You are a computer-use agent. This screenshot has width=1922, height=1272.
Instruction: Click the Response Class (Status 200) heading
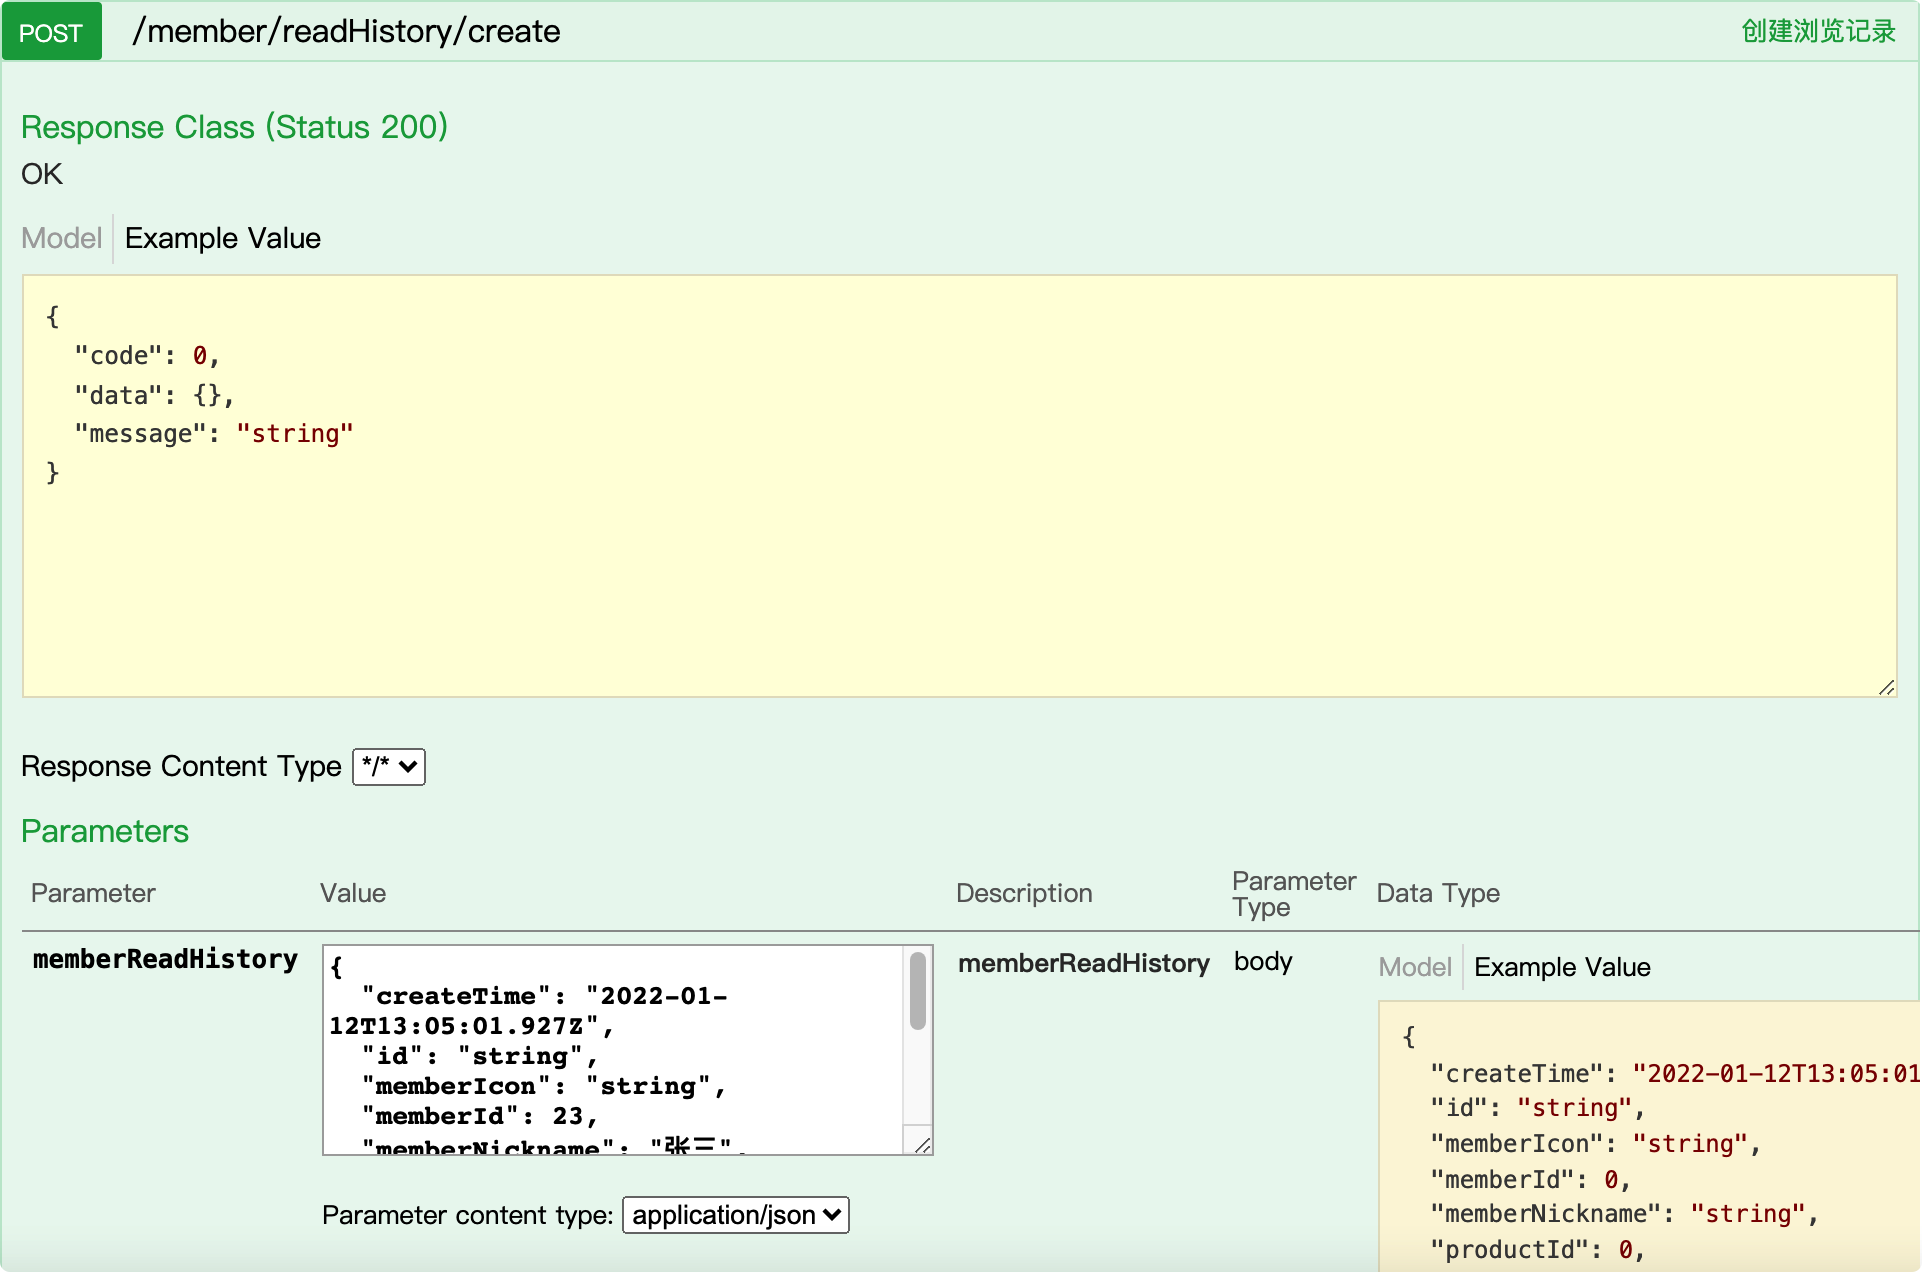click(234, 127)
